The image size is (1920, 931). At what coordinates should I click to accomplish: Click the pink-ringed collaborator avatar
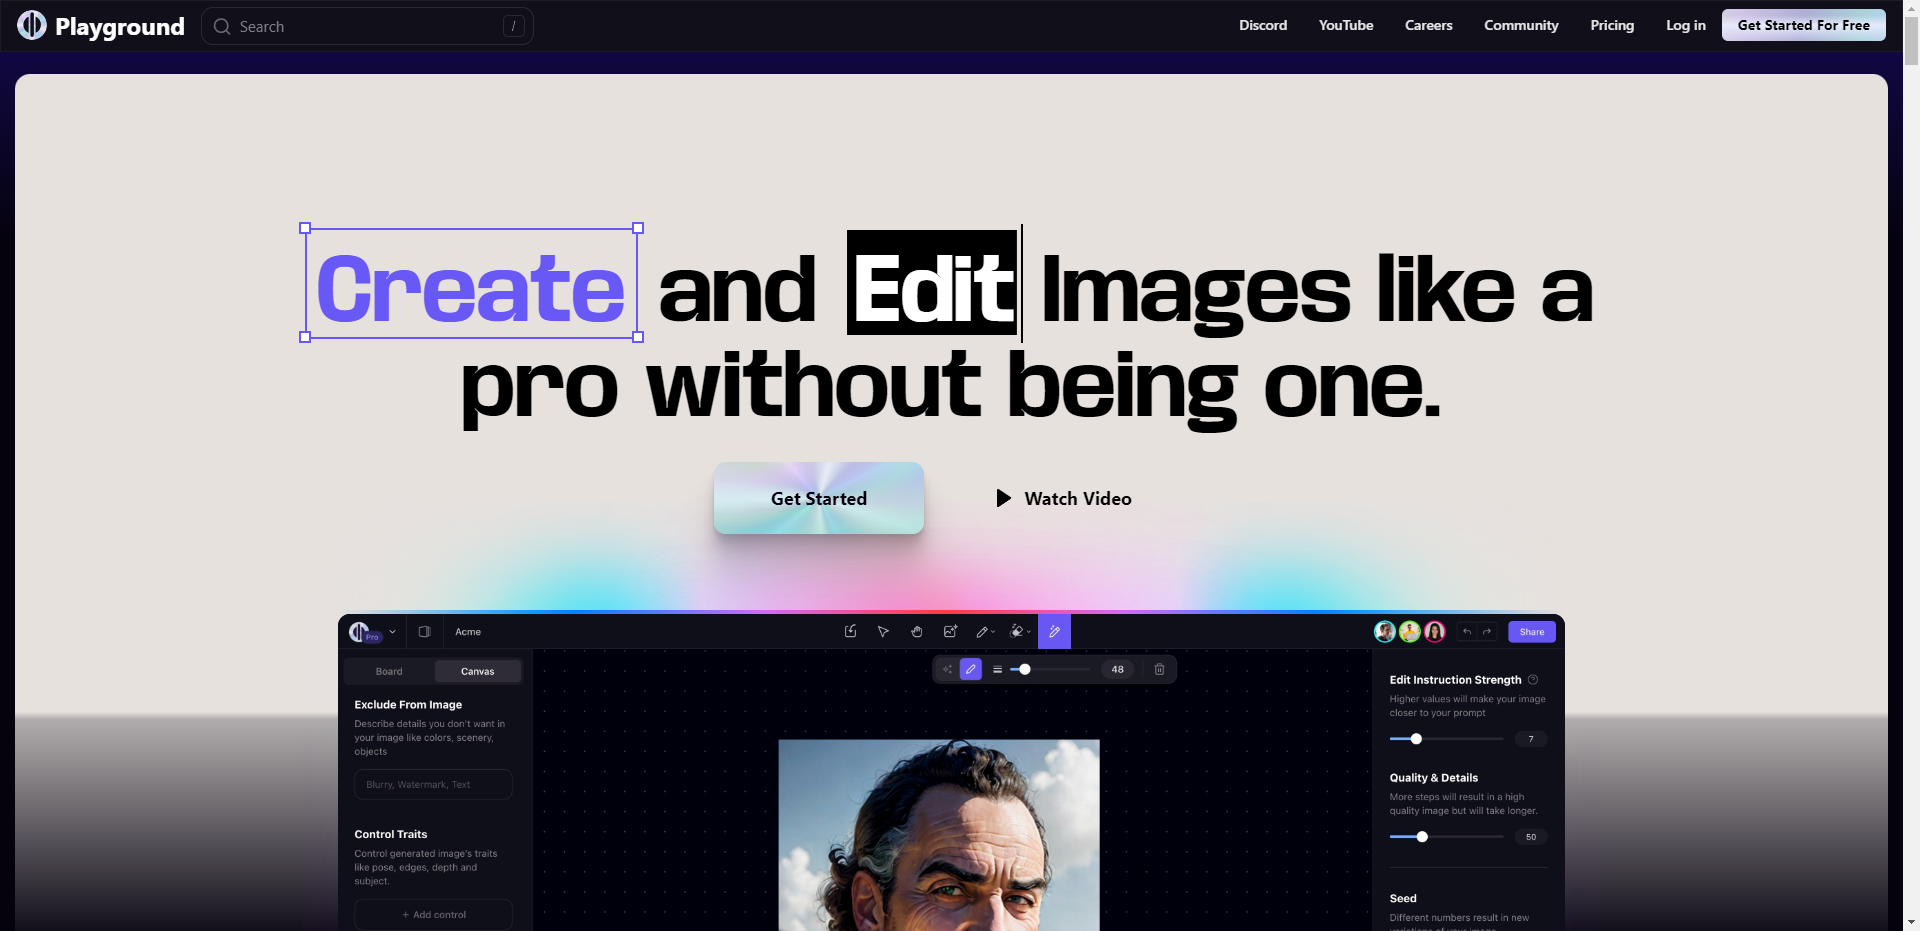[1435, 631]
